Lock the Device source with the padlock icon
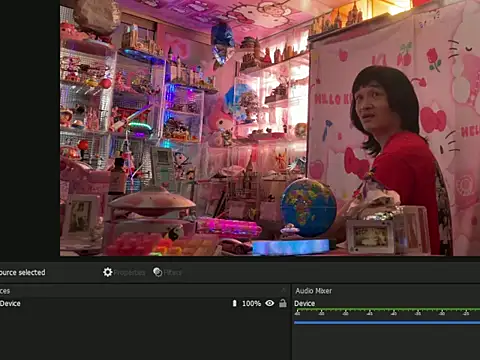 pos(283,303)
